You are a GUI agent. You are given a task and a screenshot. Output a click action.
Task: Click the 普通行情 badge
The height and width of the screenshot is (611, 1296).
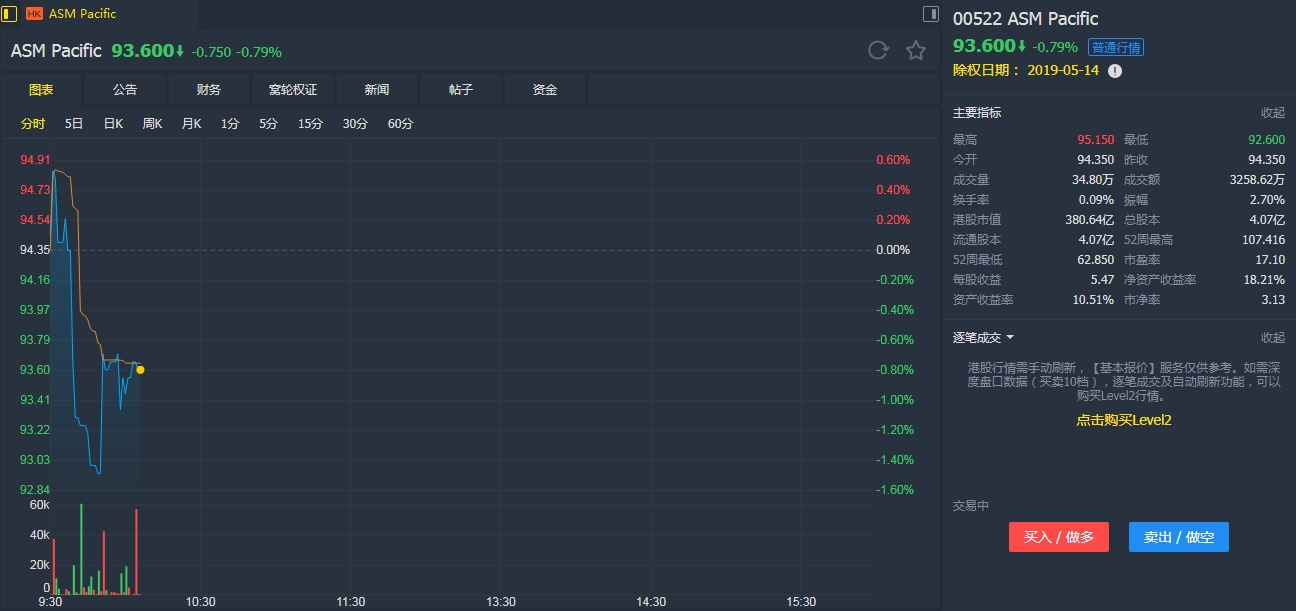pos(1116,47)
